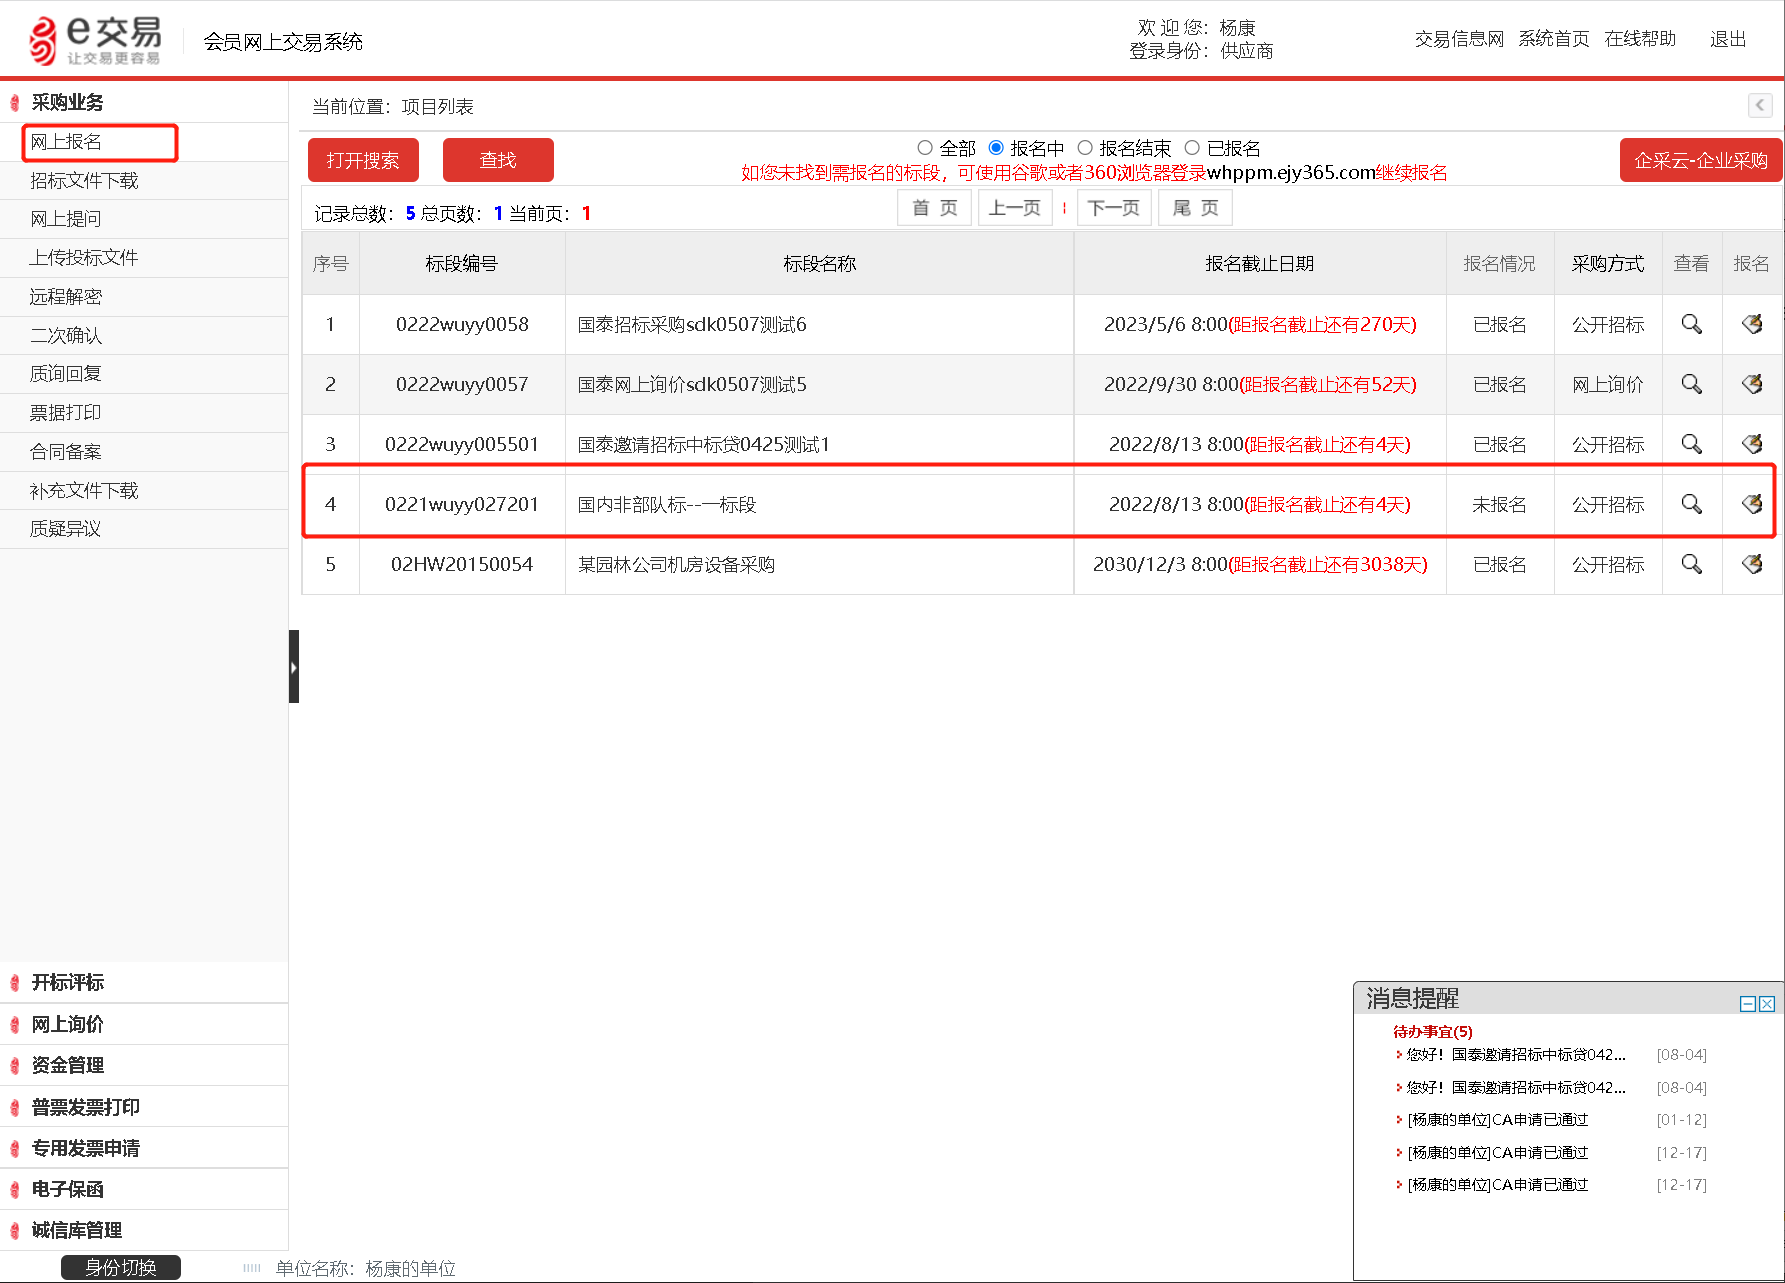Open 质询回复 in sidebar
This screenshot has width=1785, height=1283.
click(x=66, y=374)
